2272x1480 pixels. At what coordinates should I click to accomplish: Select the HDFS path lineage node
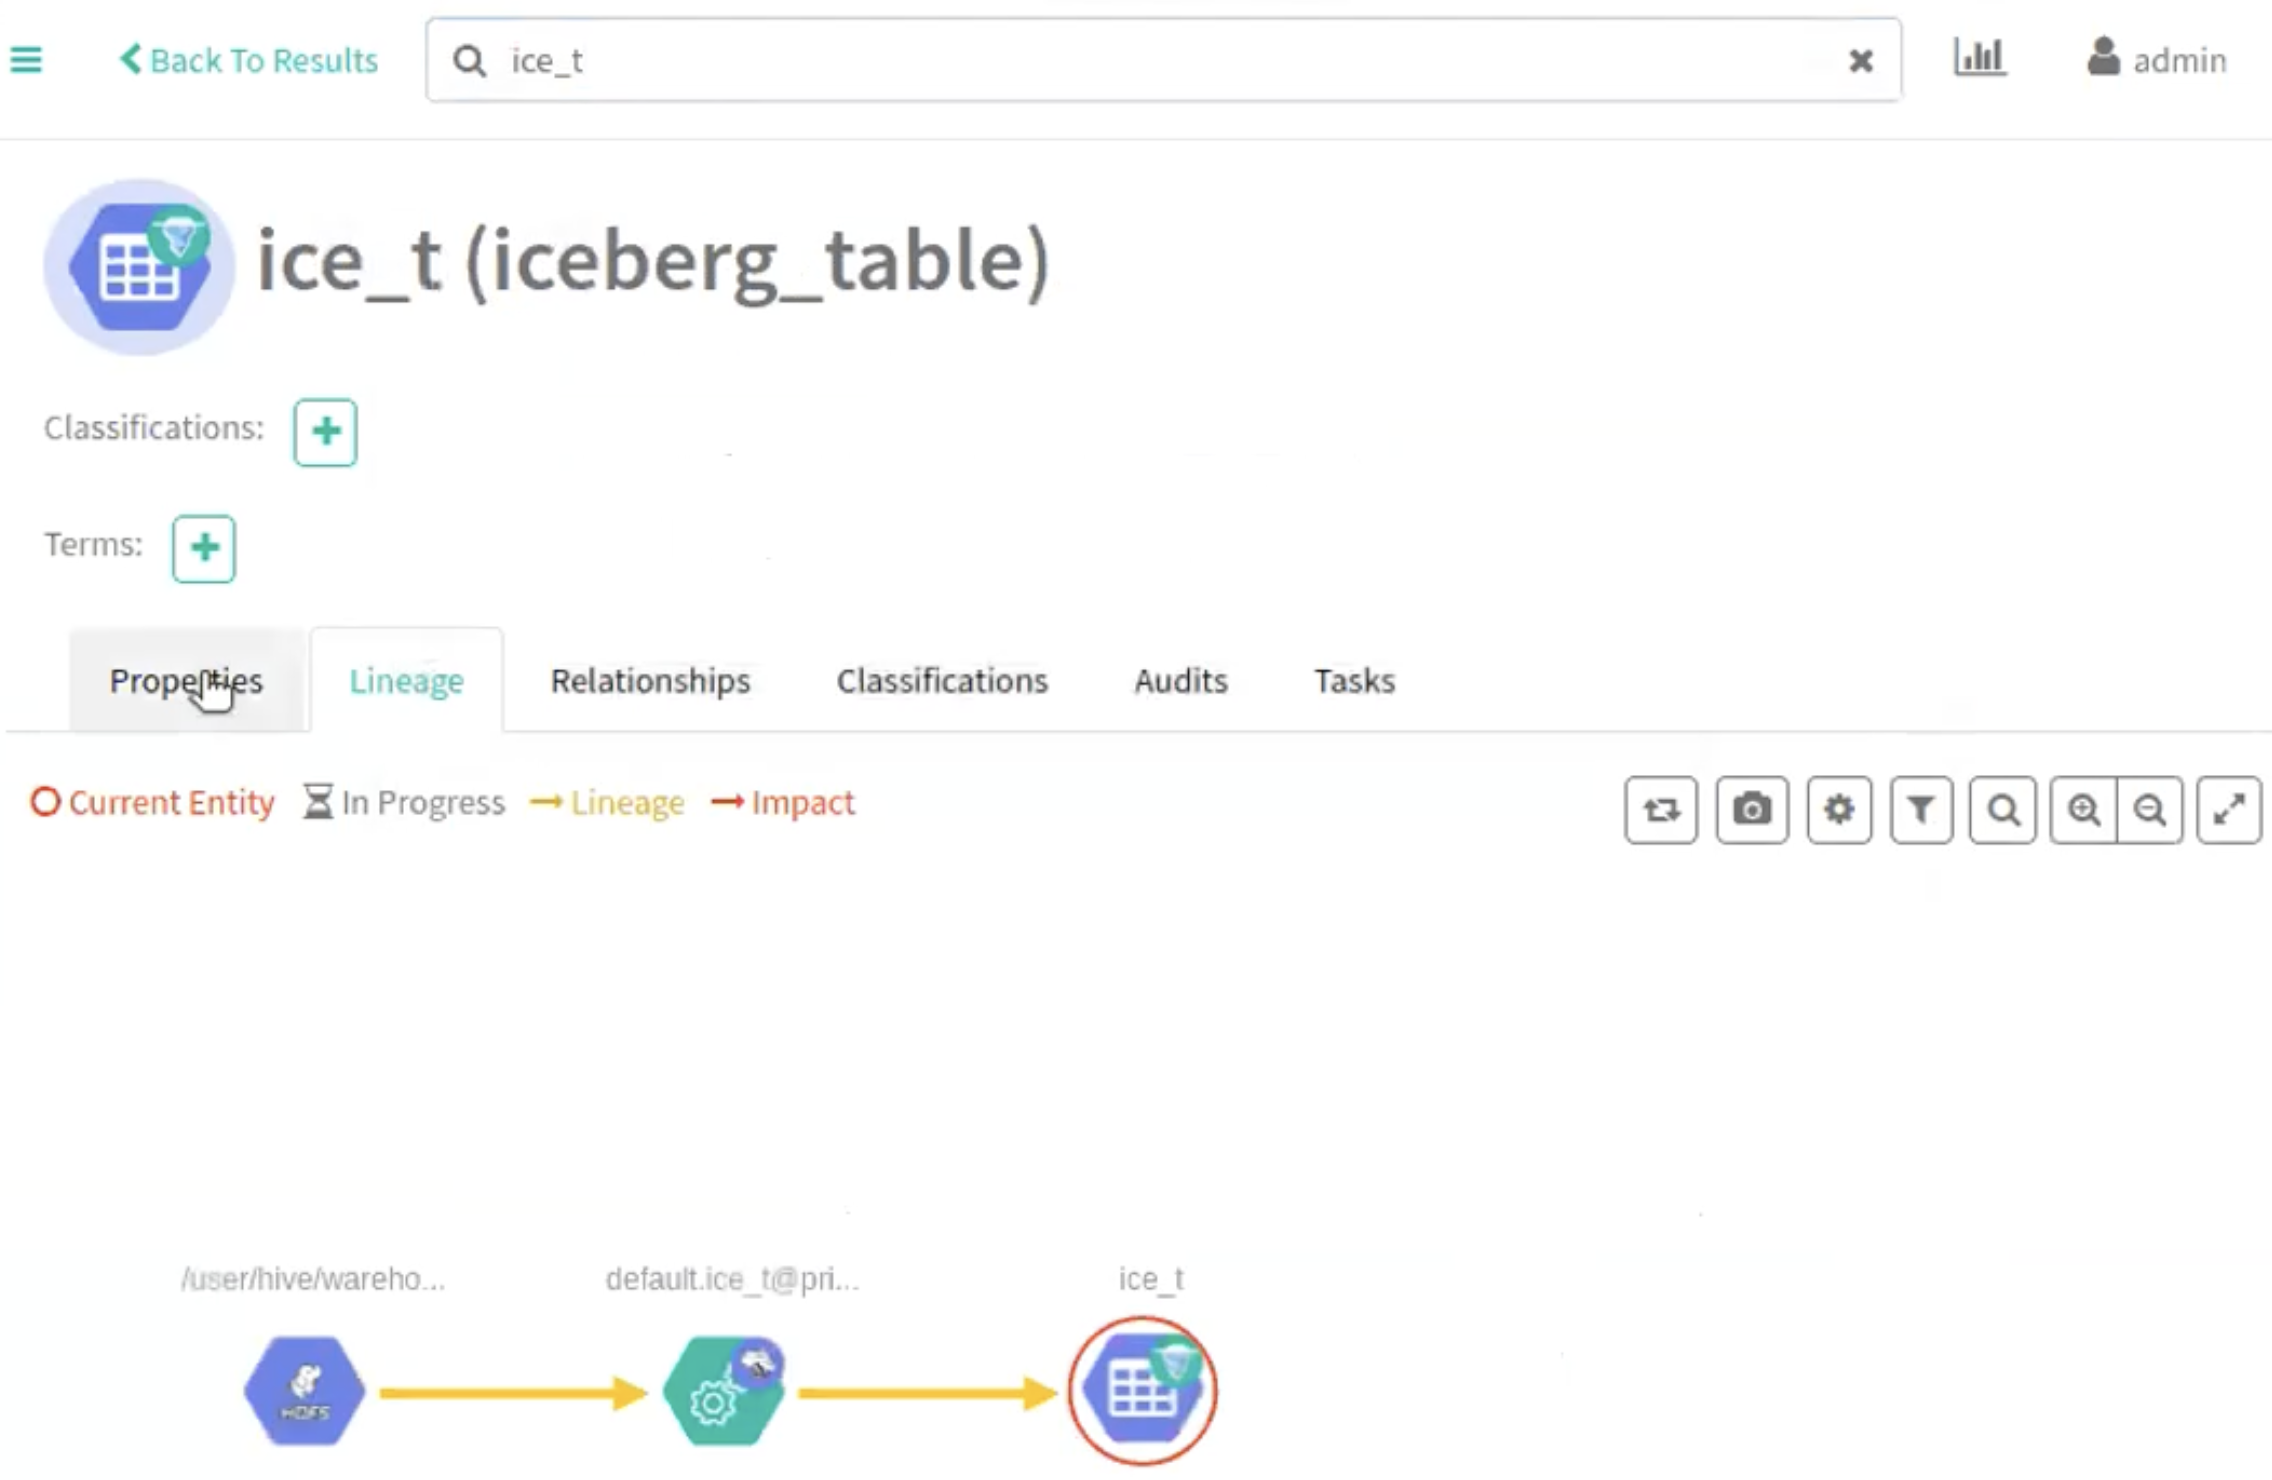coord(305,1391)
